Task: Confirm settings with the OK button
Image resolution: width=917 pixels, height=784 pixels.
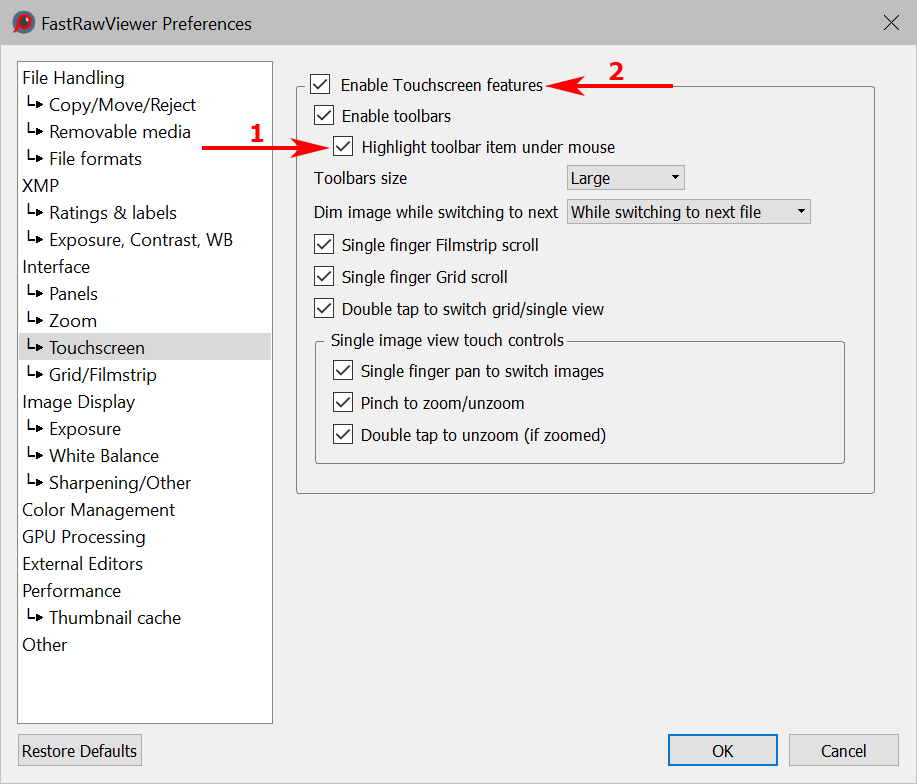Action: [722, 751]
